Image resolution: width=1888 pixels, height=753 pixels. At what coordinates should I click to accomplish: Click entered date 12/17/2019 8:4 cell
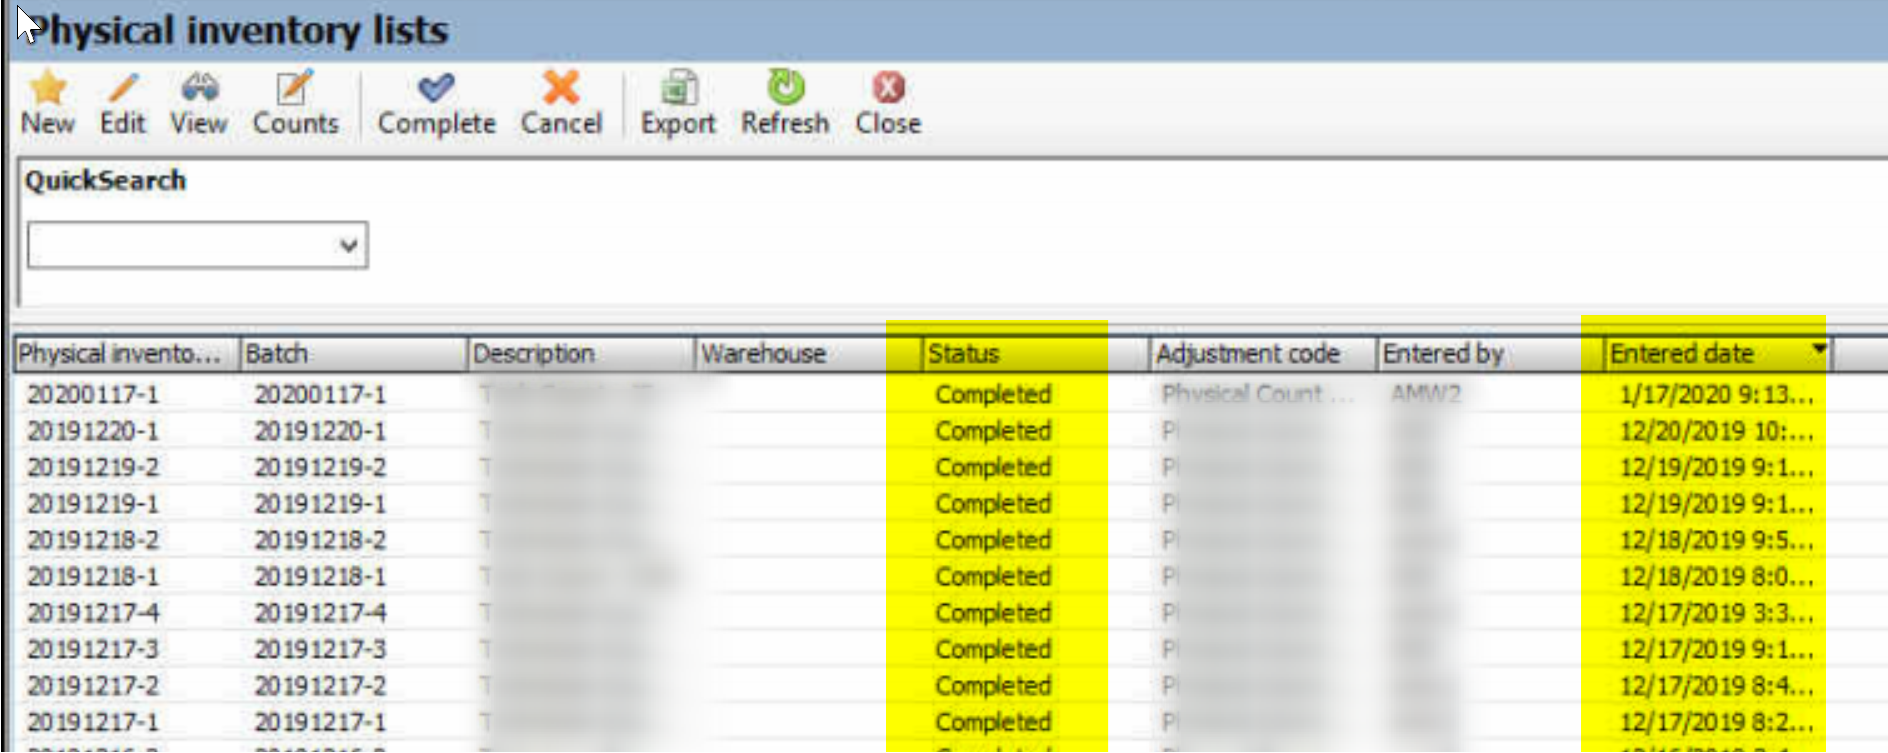tap(1716, 686)
